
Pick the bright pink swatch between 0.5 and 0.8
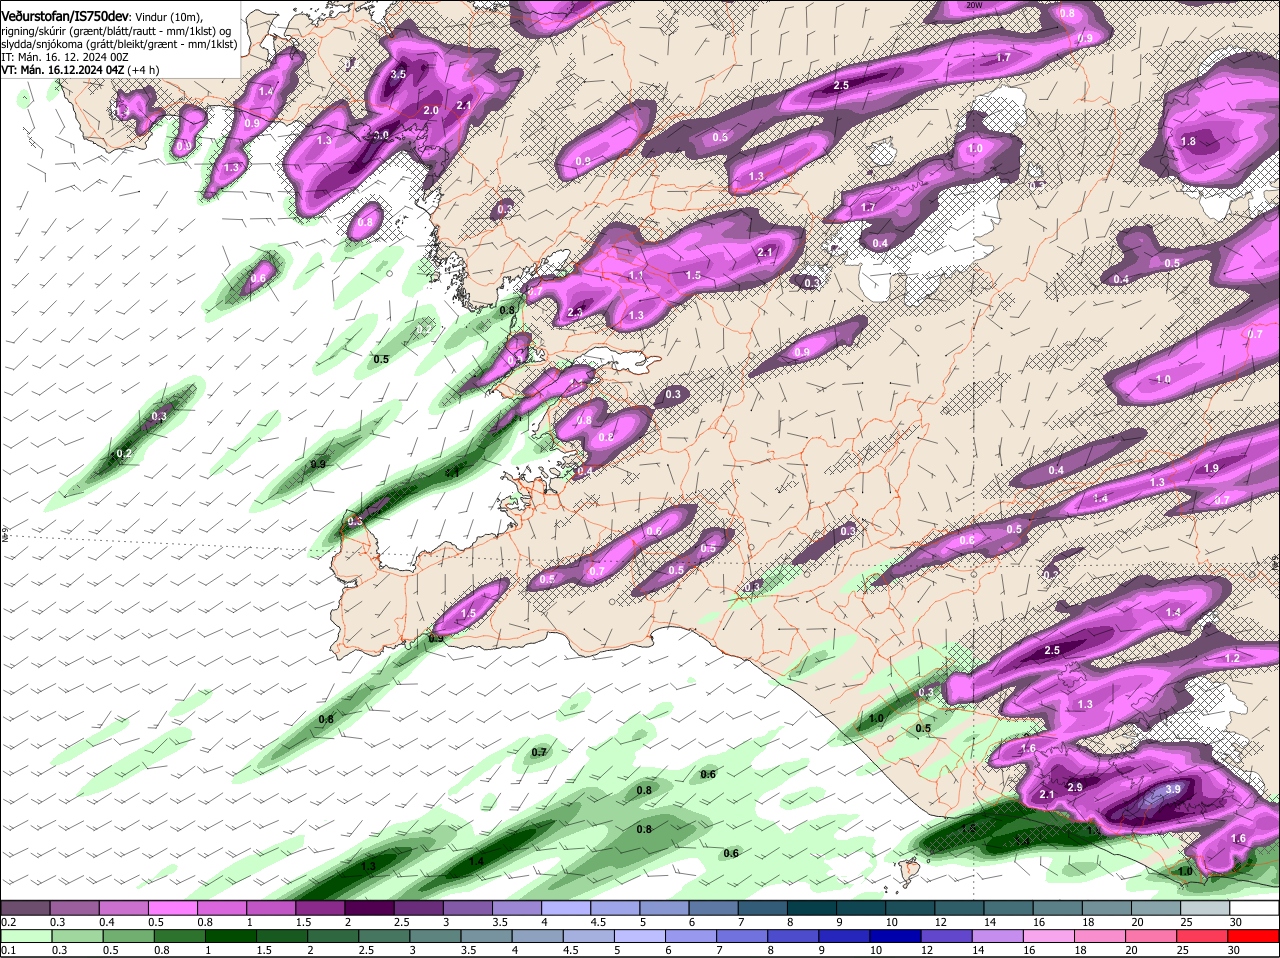173,907
